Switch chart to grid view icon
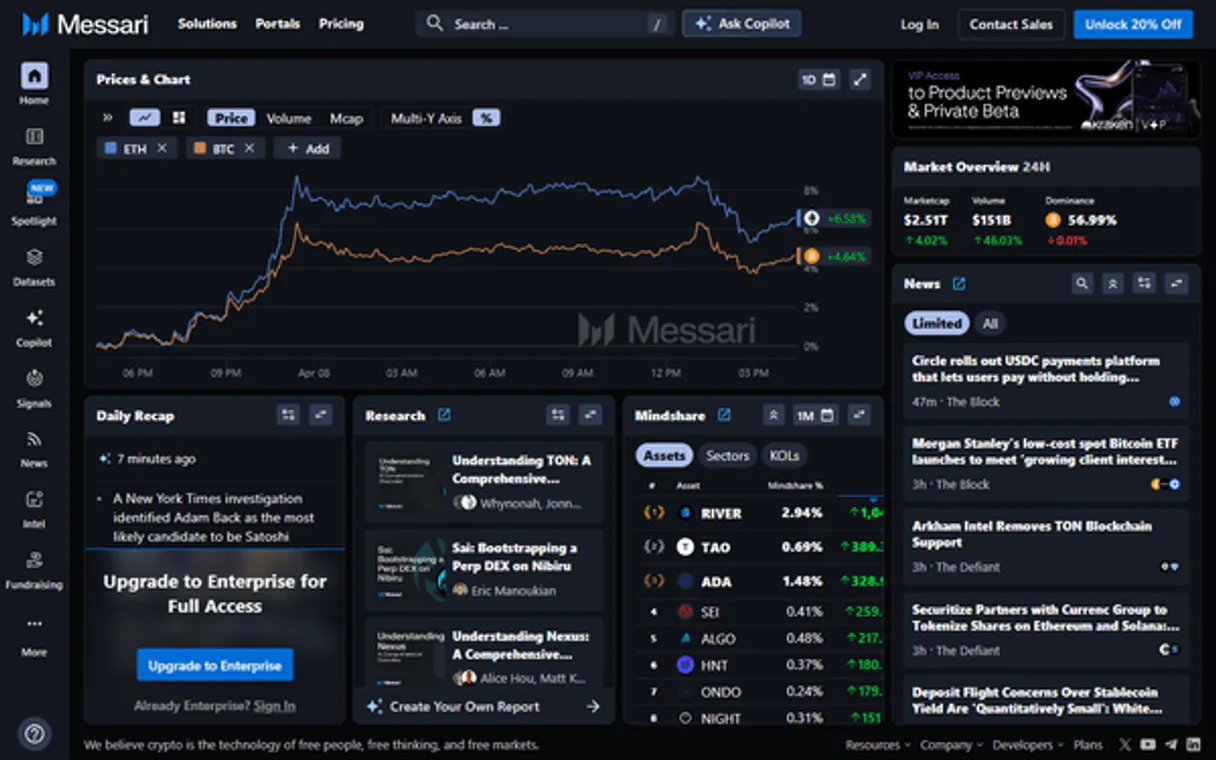The image size is (1216, 760). (179, 118)
